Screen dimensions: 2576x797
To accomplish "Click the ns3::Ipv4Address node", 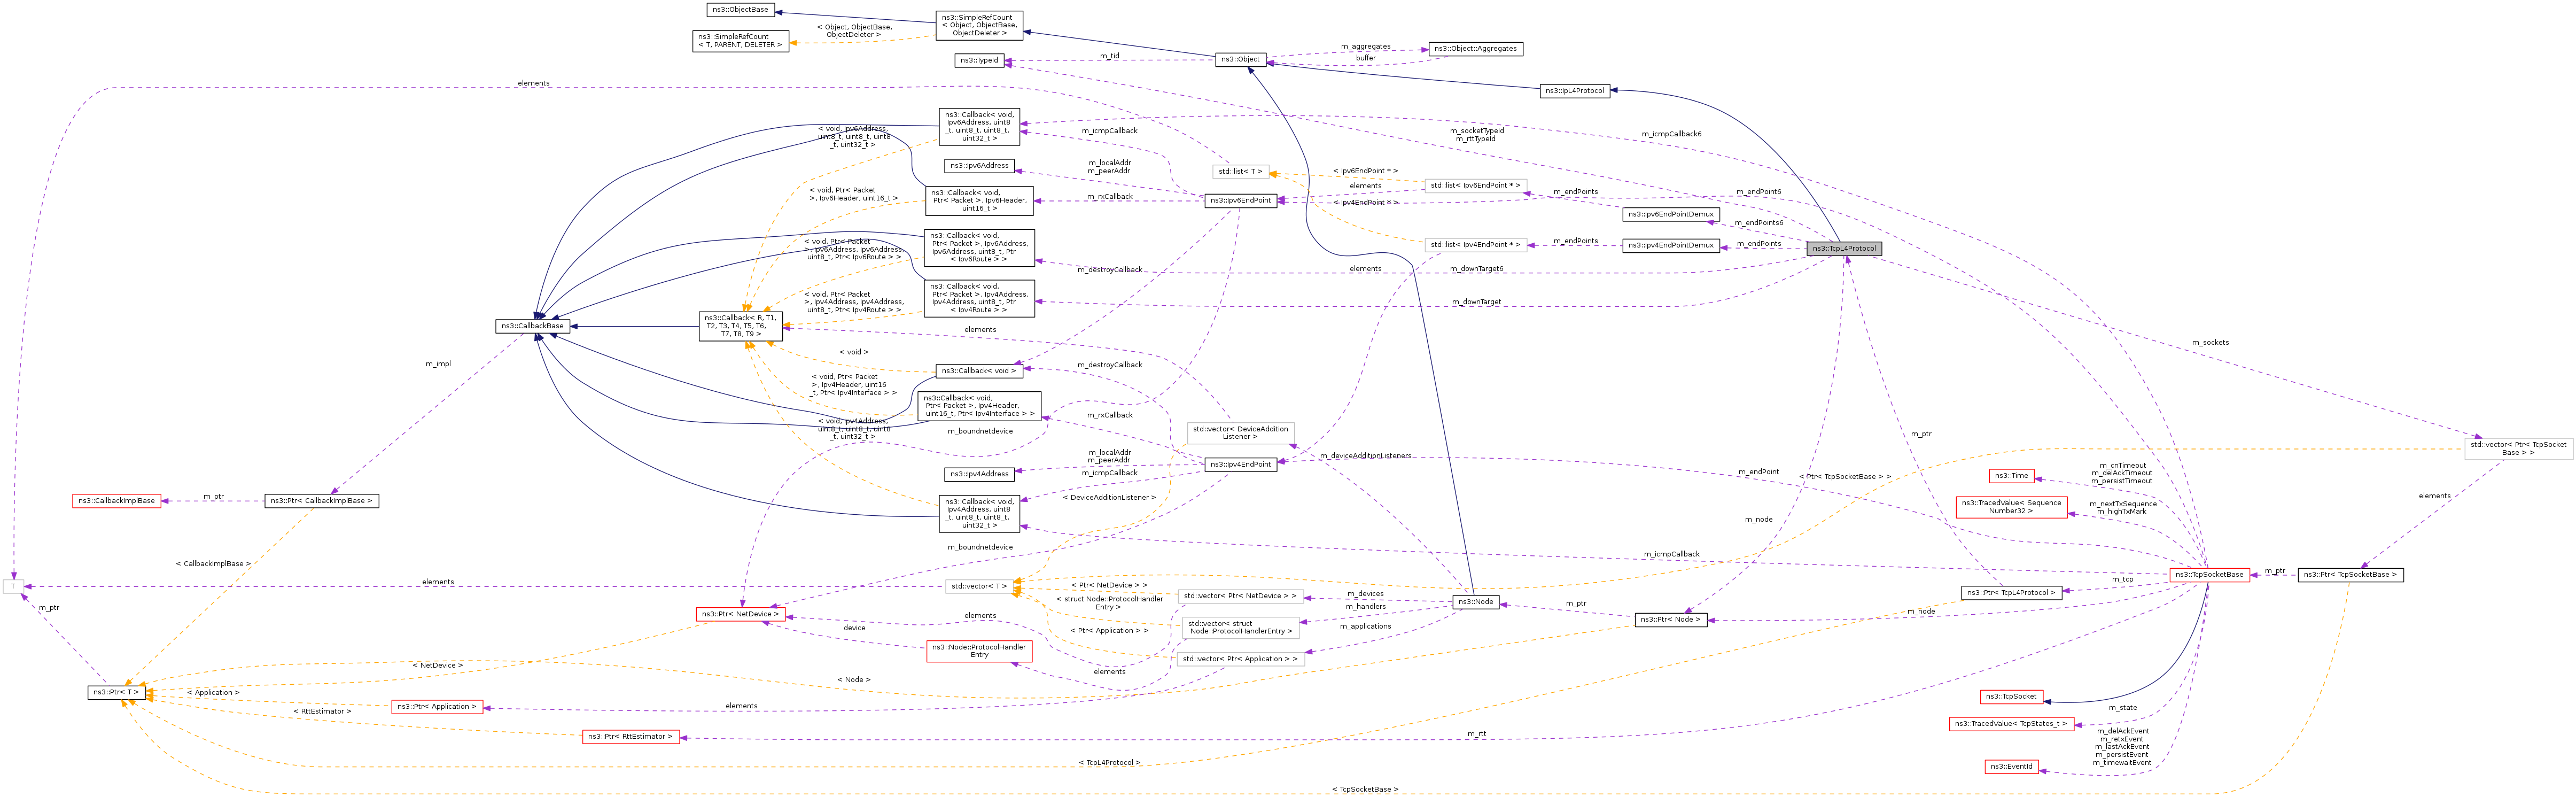I will [x=979, y=474].
